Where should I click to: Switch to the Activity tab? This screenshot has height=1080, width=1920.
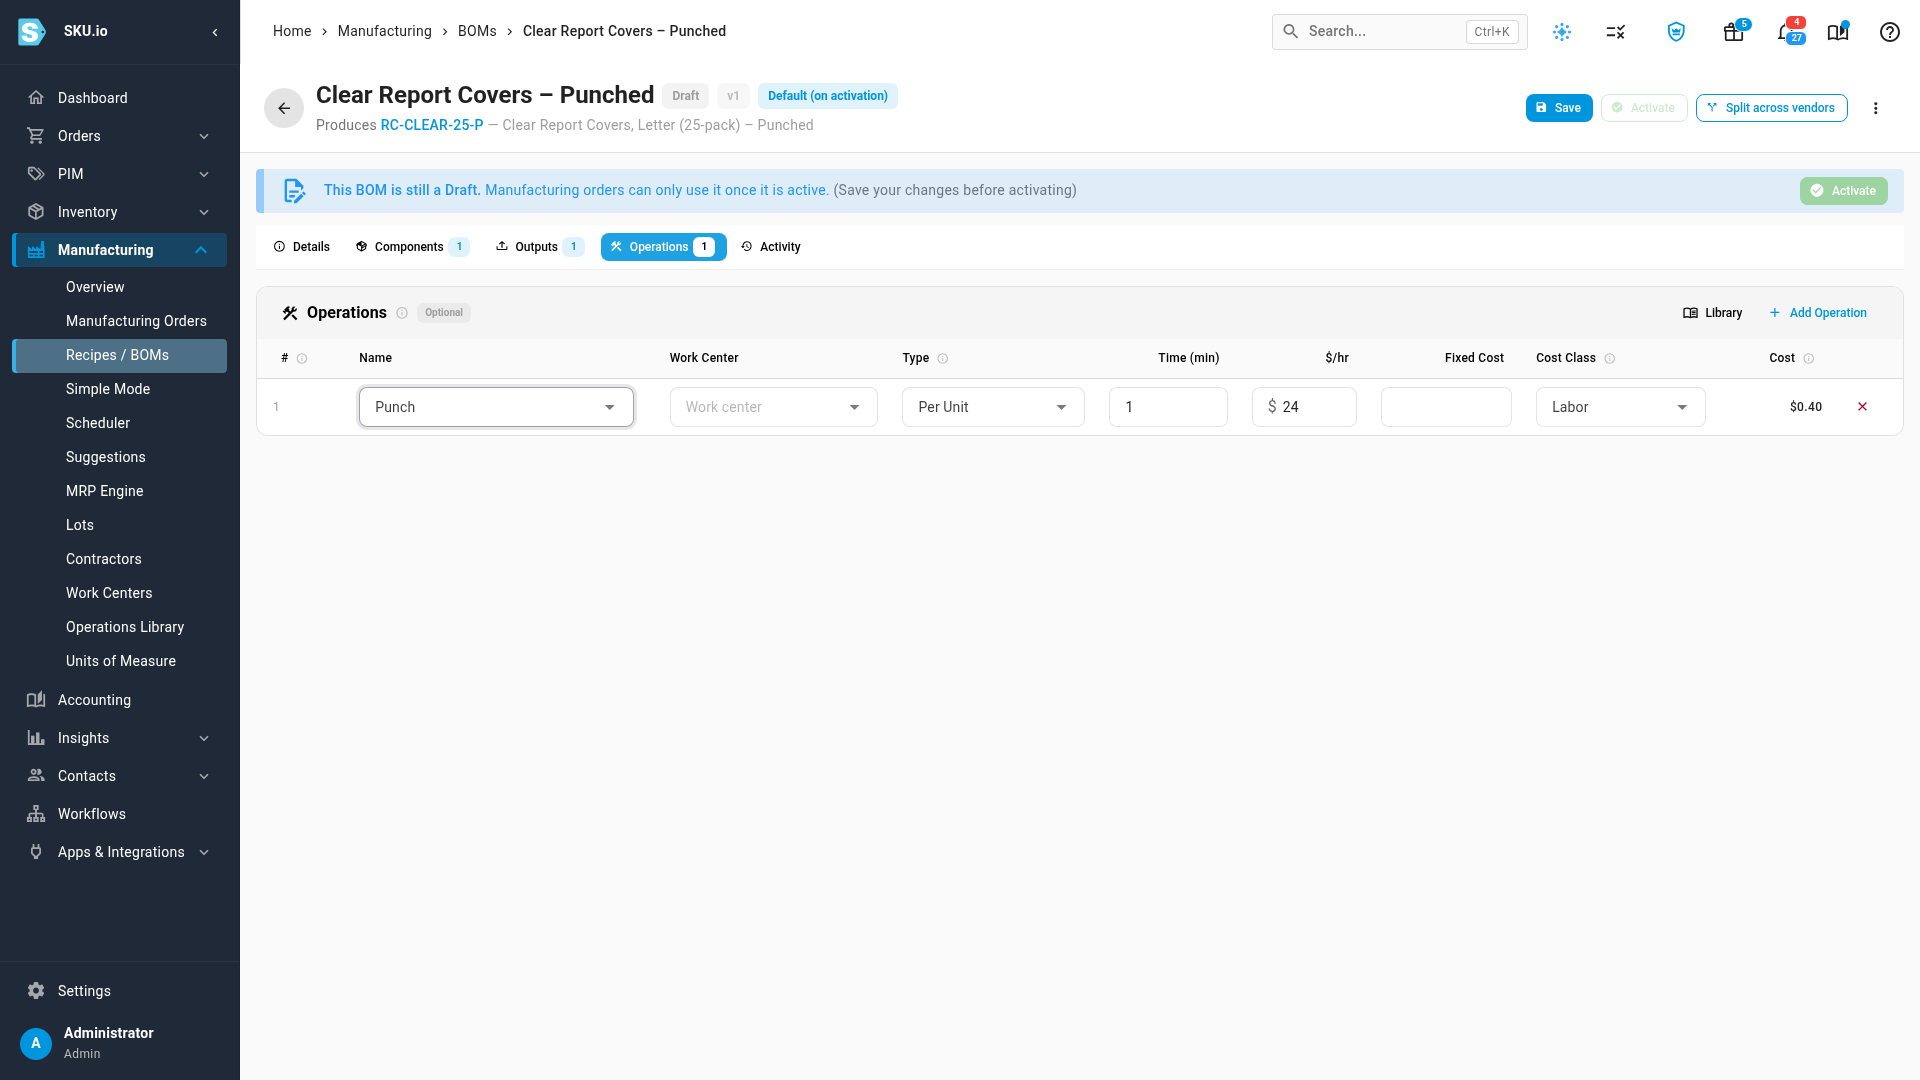tap(771, 247)
